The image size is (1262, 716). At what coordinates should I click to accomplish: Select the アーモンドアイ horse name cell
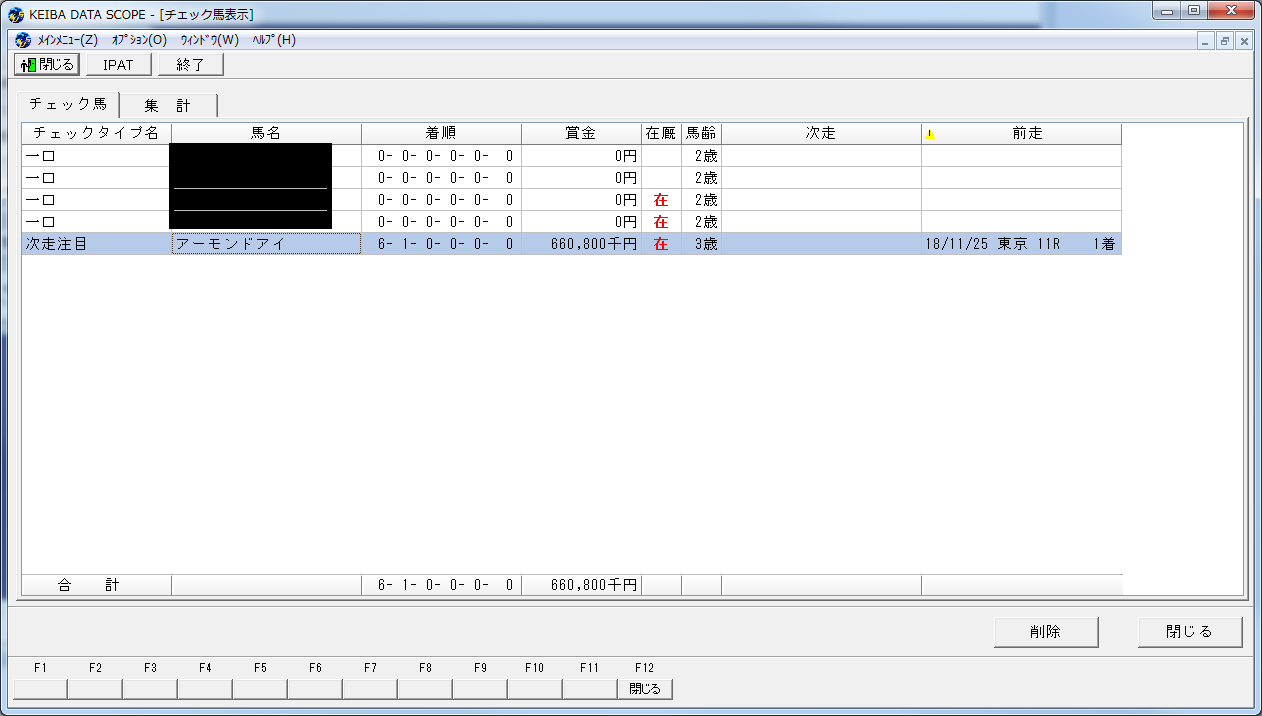[x=267, y=244]
